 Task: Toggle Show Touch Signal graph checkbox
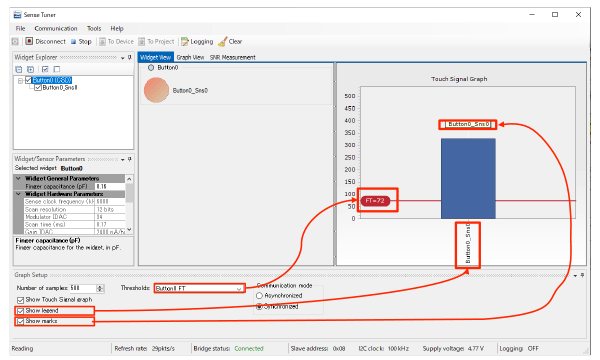[20, 300]
